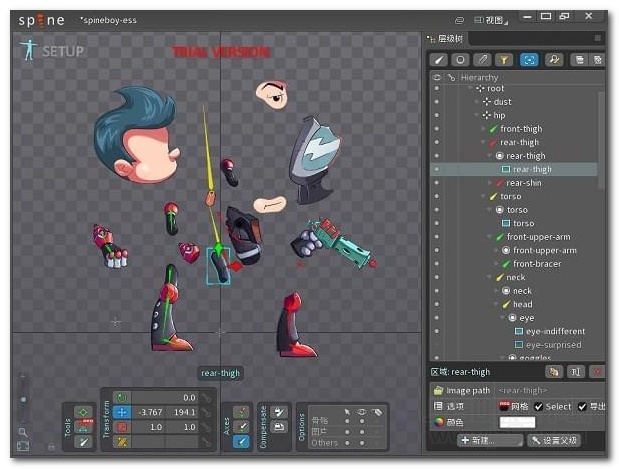Uncheck the Select checkbox
The height and width of the screenshot is (469, 619).
(x=538, y=406)
